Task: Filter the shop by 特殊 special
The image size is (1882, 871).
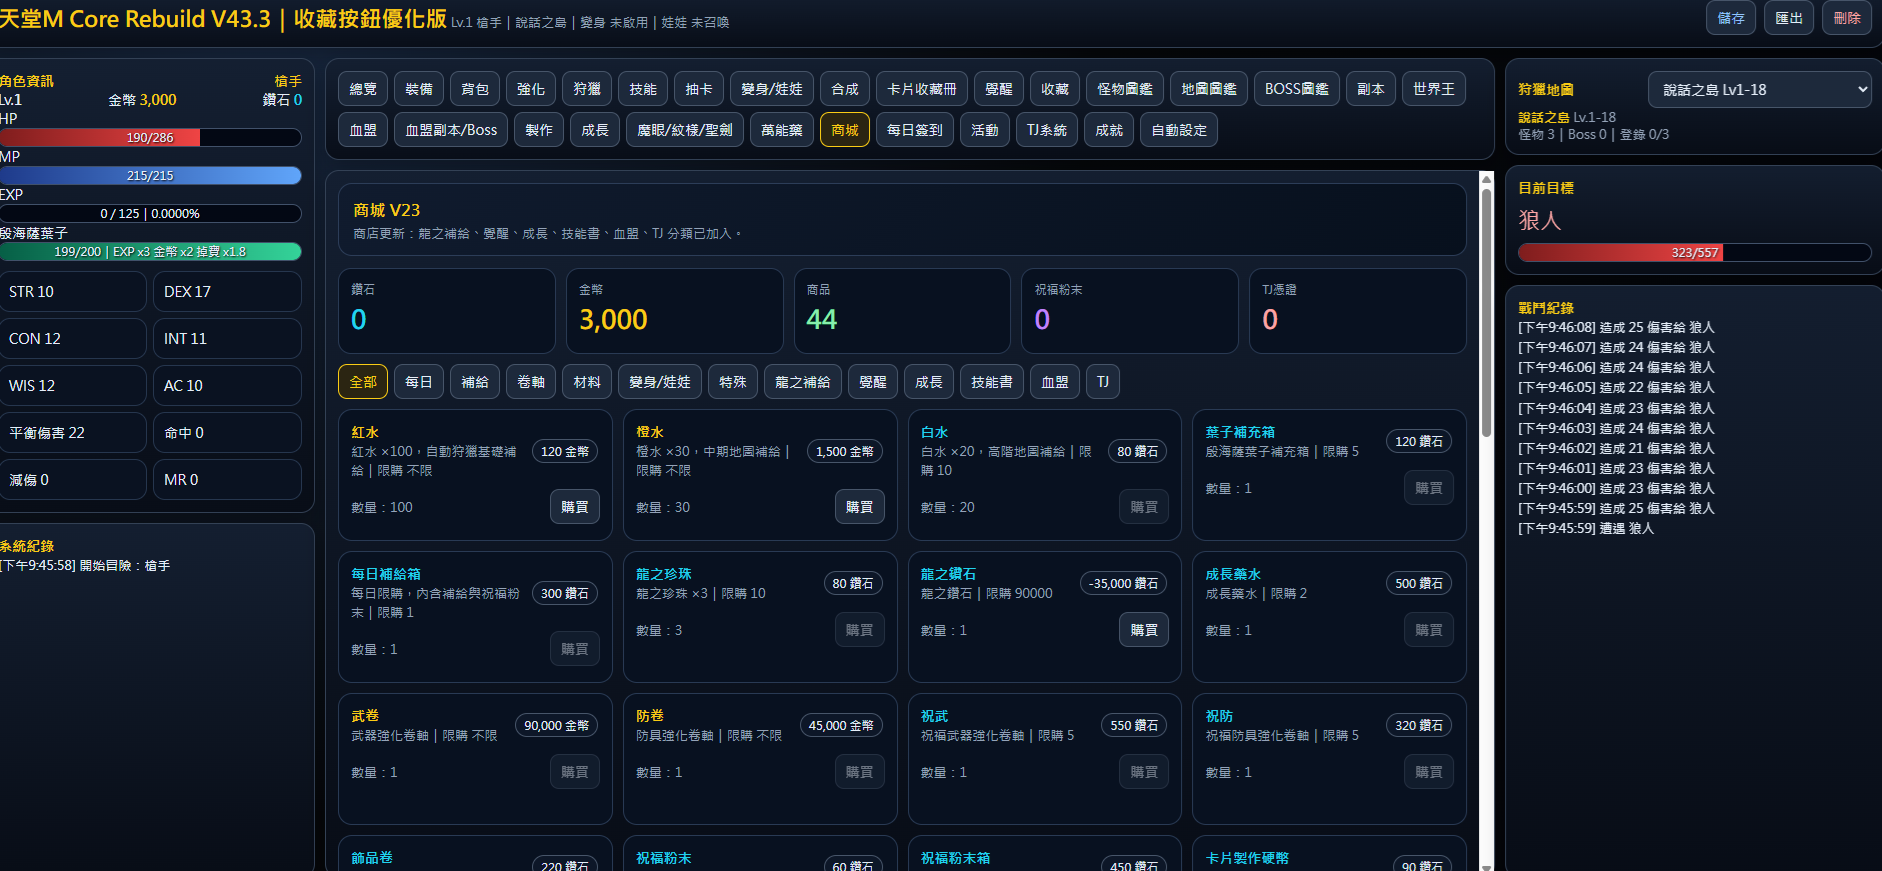Action: [733, 382]
